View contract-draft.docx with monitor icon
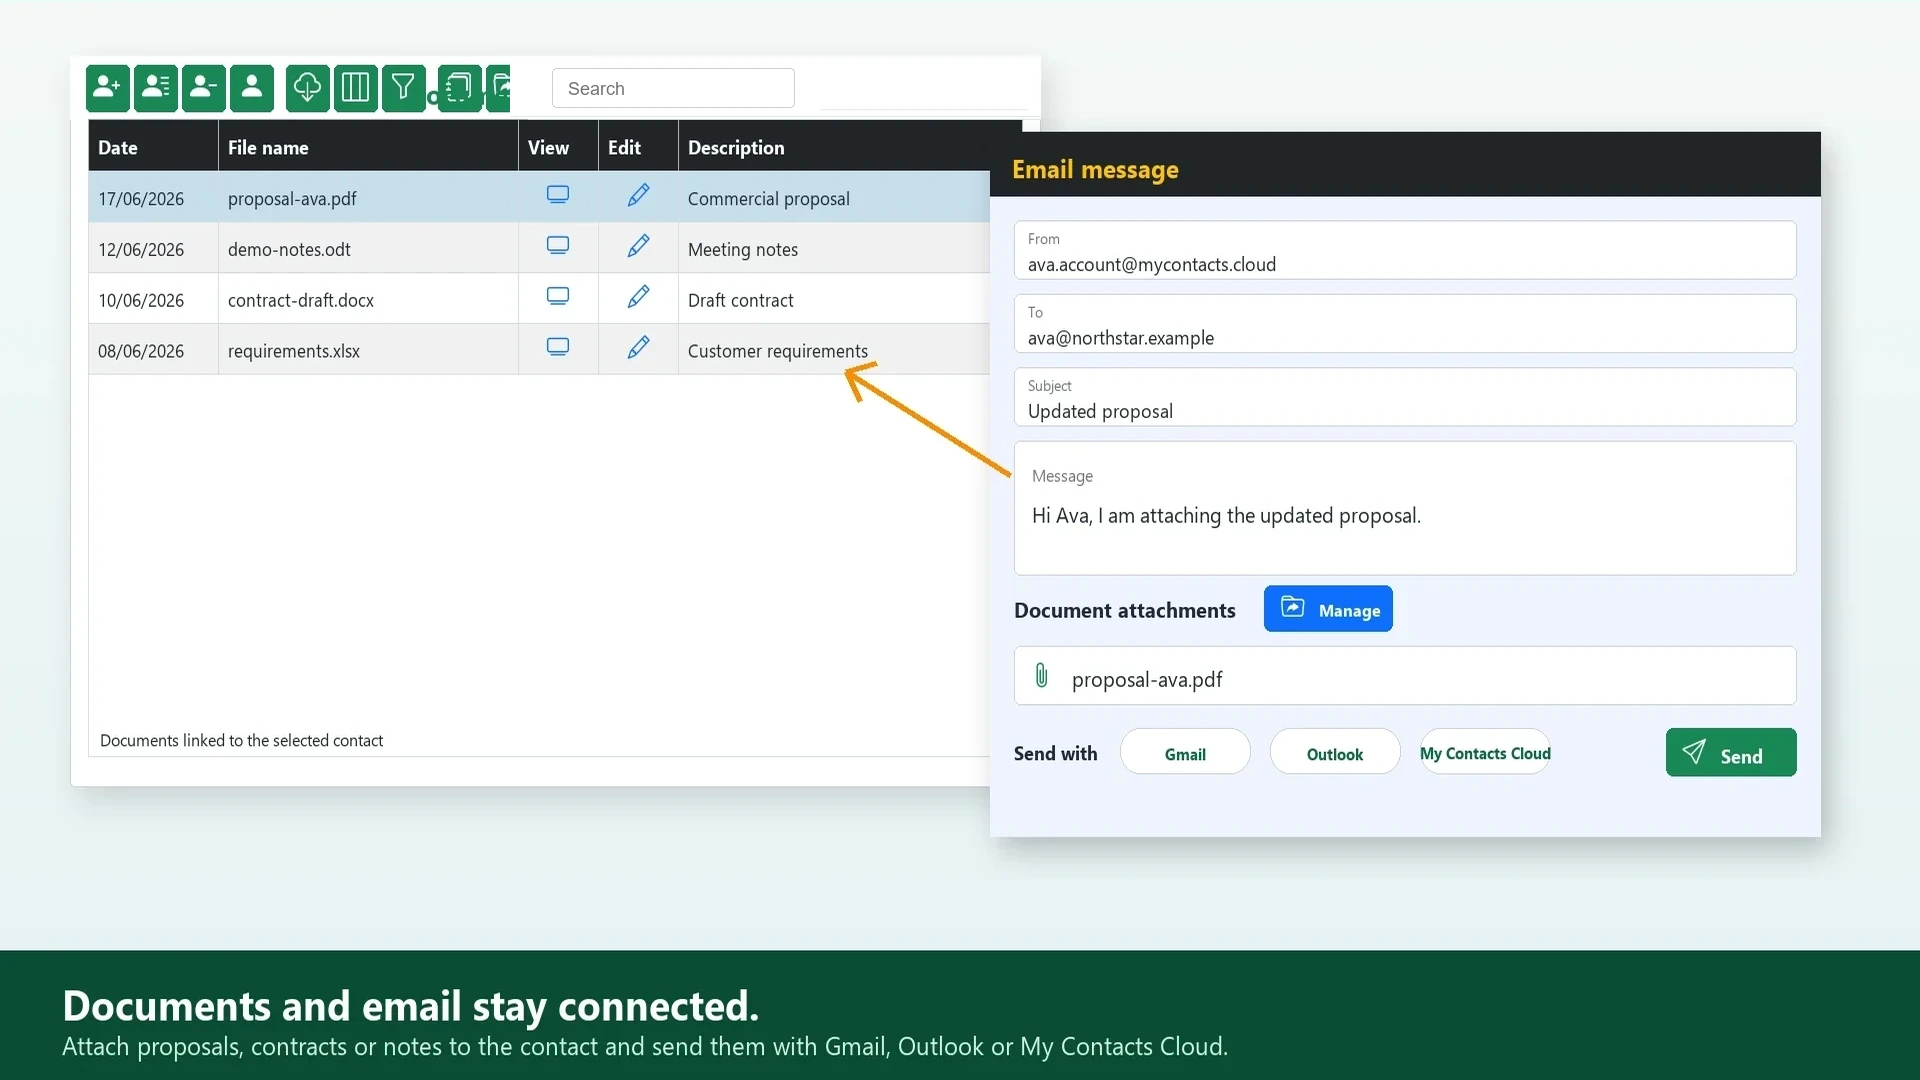The width and height of the screenshot is (1920, 1080). pos(558,297)
